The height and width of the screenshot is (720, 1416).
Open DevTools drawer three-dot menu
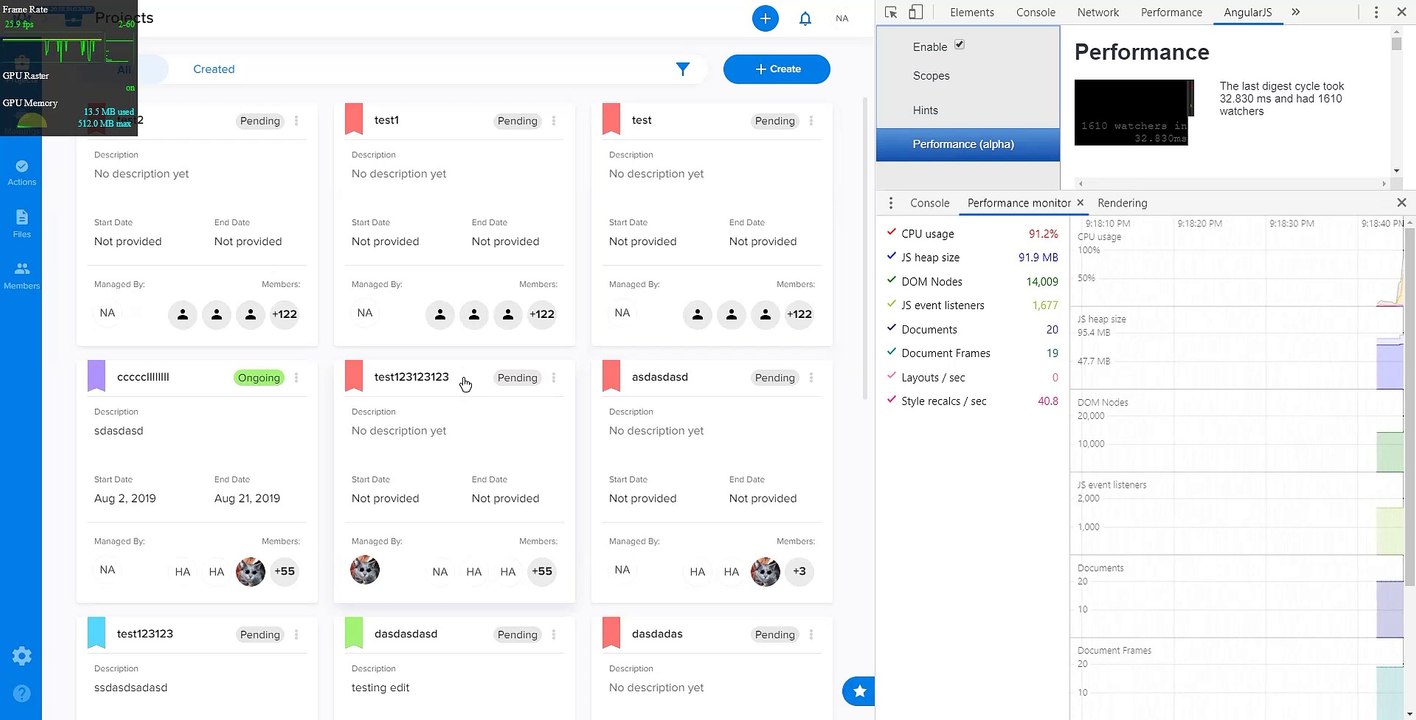[x=891, y=203]
